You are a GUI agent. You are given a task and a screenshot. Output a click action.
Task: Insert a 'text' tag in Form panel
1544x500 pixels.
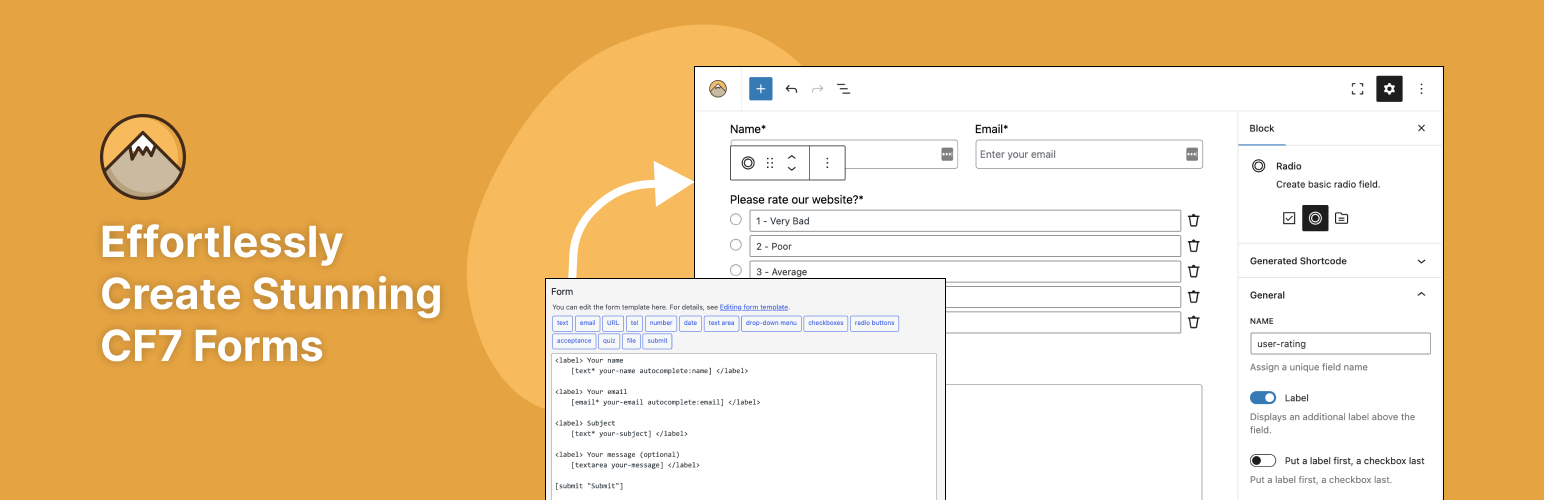point(562,323)
